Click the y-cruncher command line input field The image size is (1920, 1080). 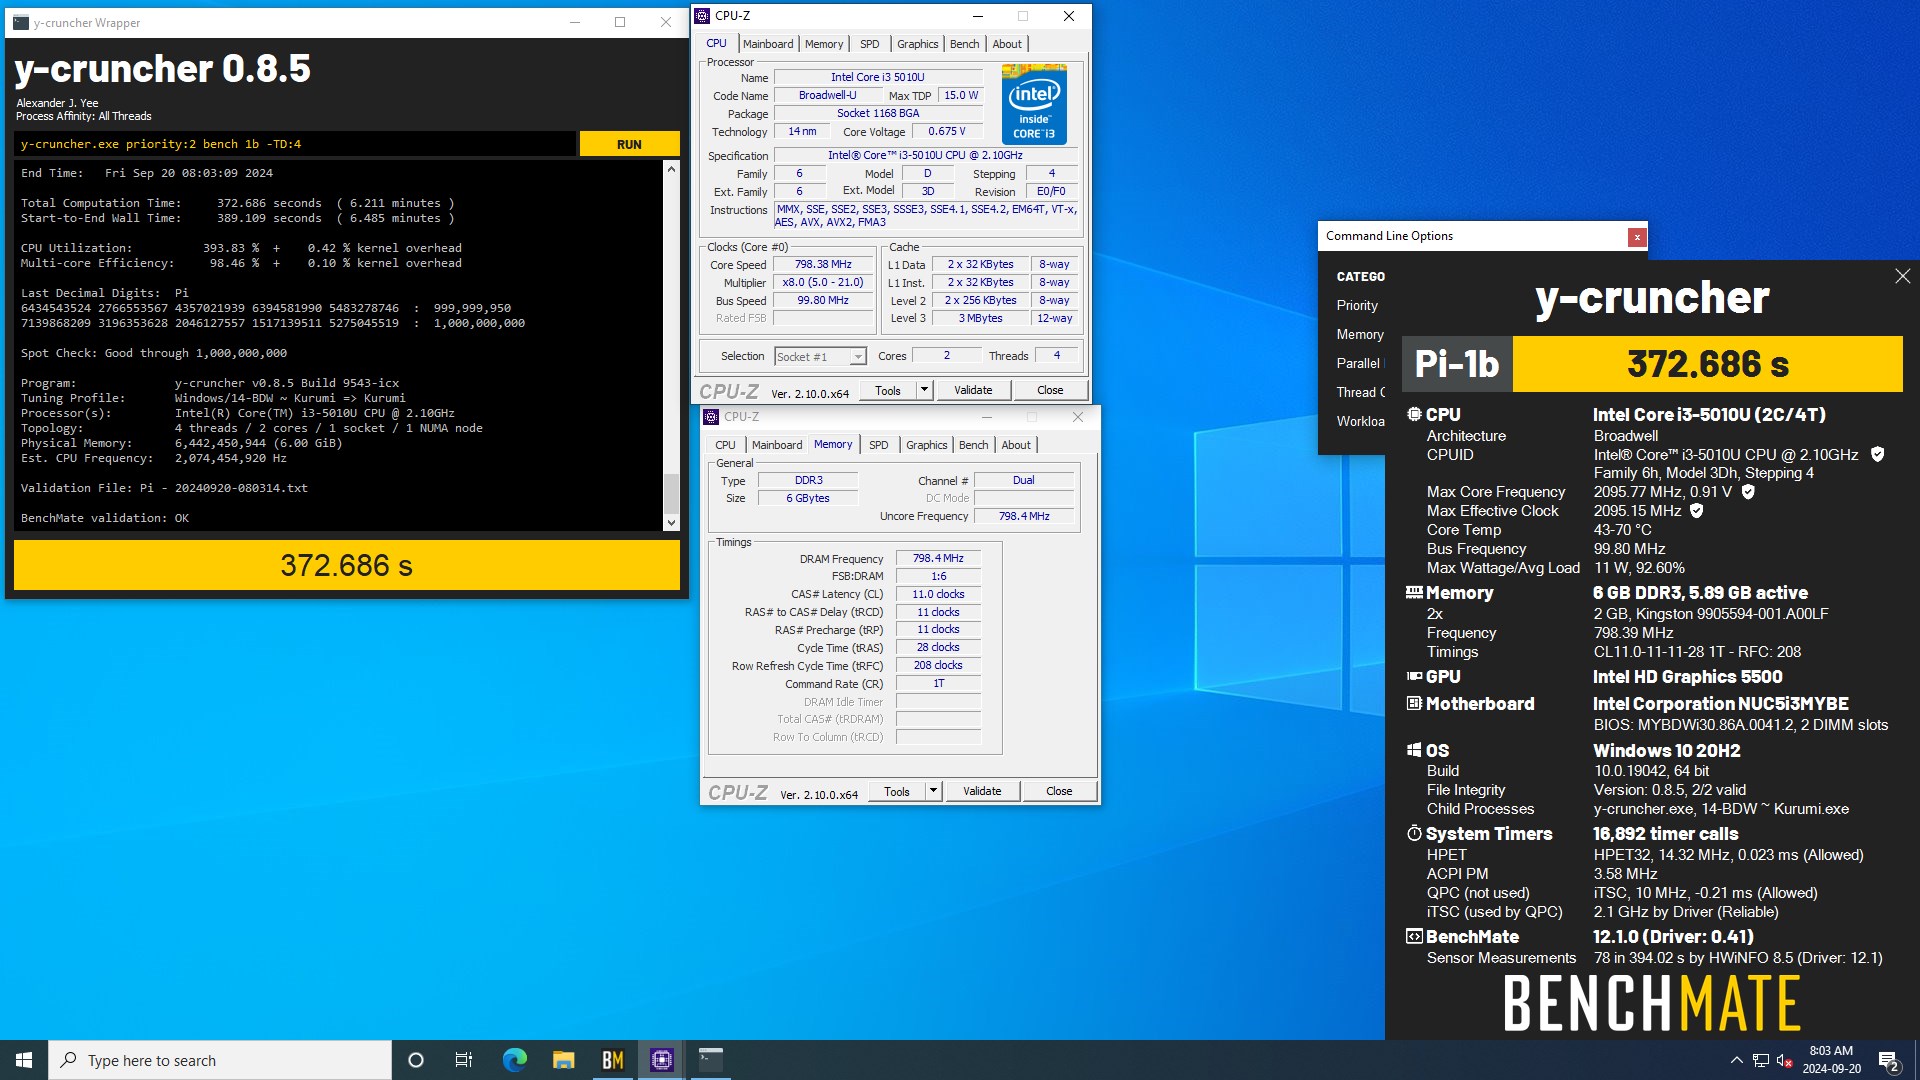tap(295, 144)
